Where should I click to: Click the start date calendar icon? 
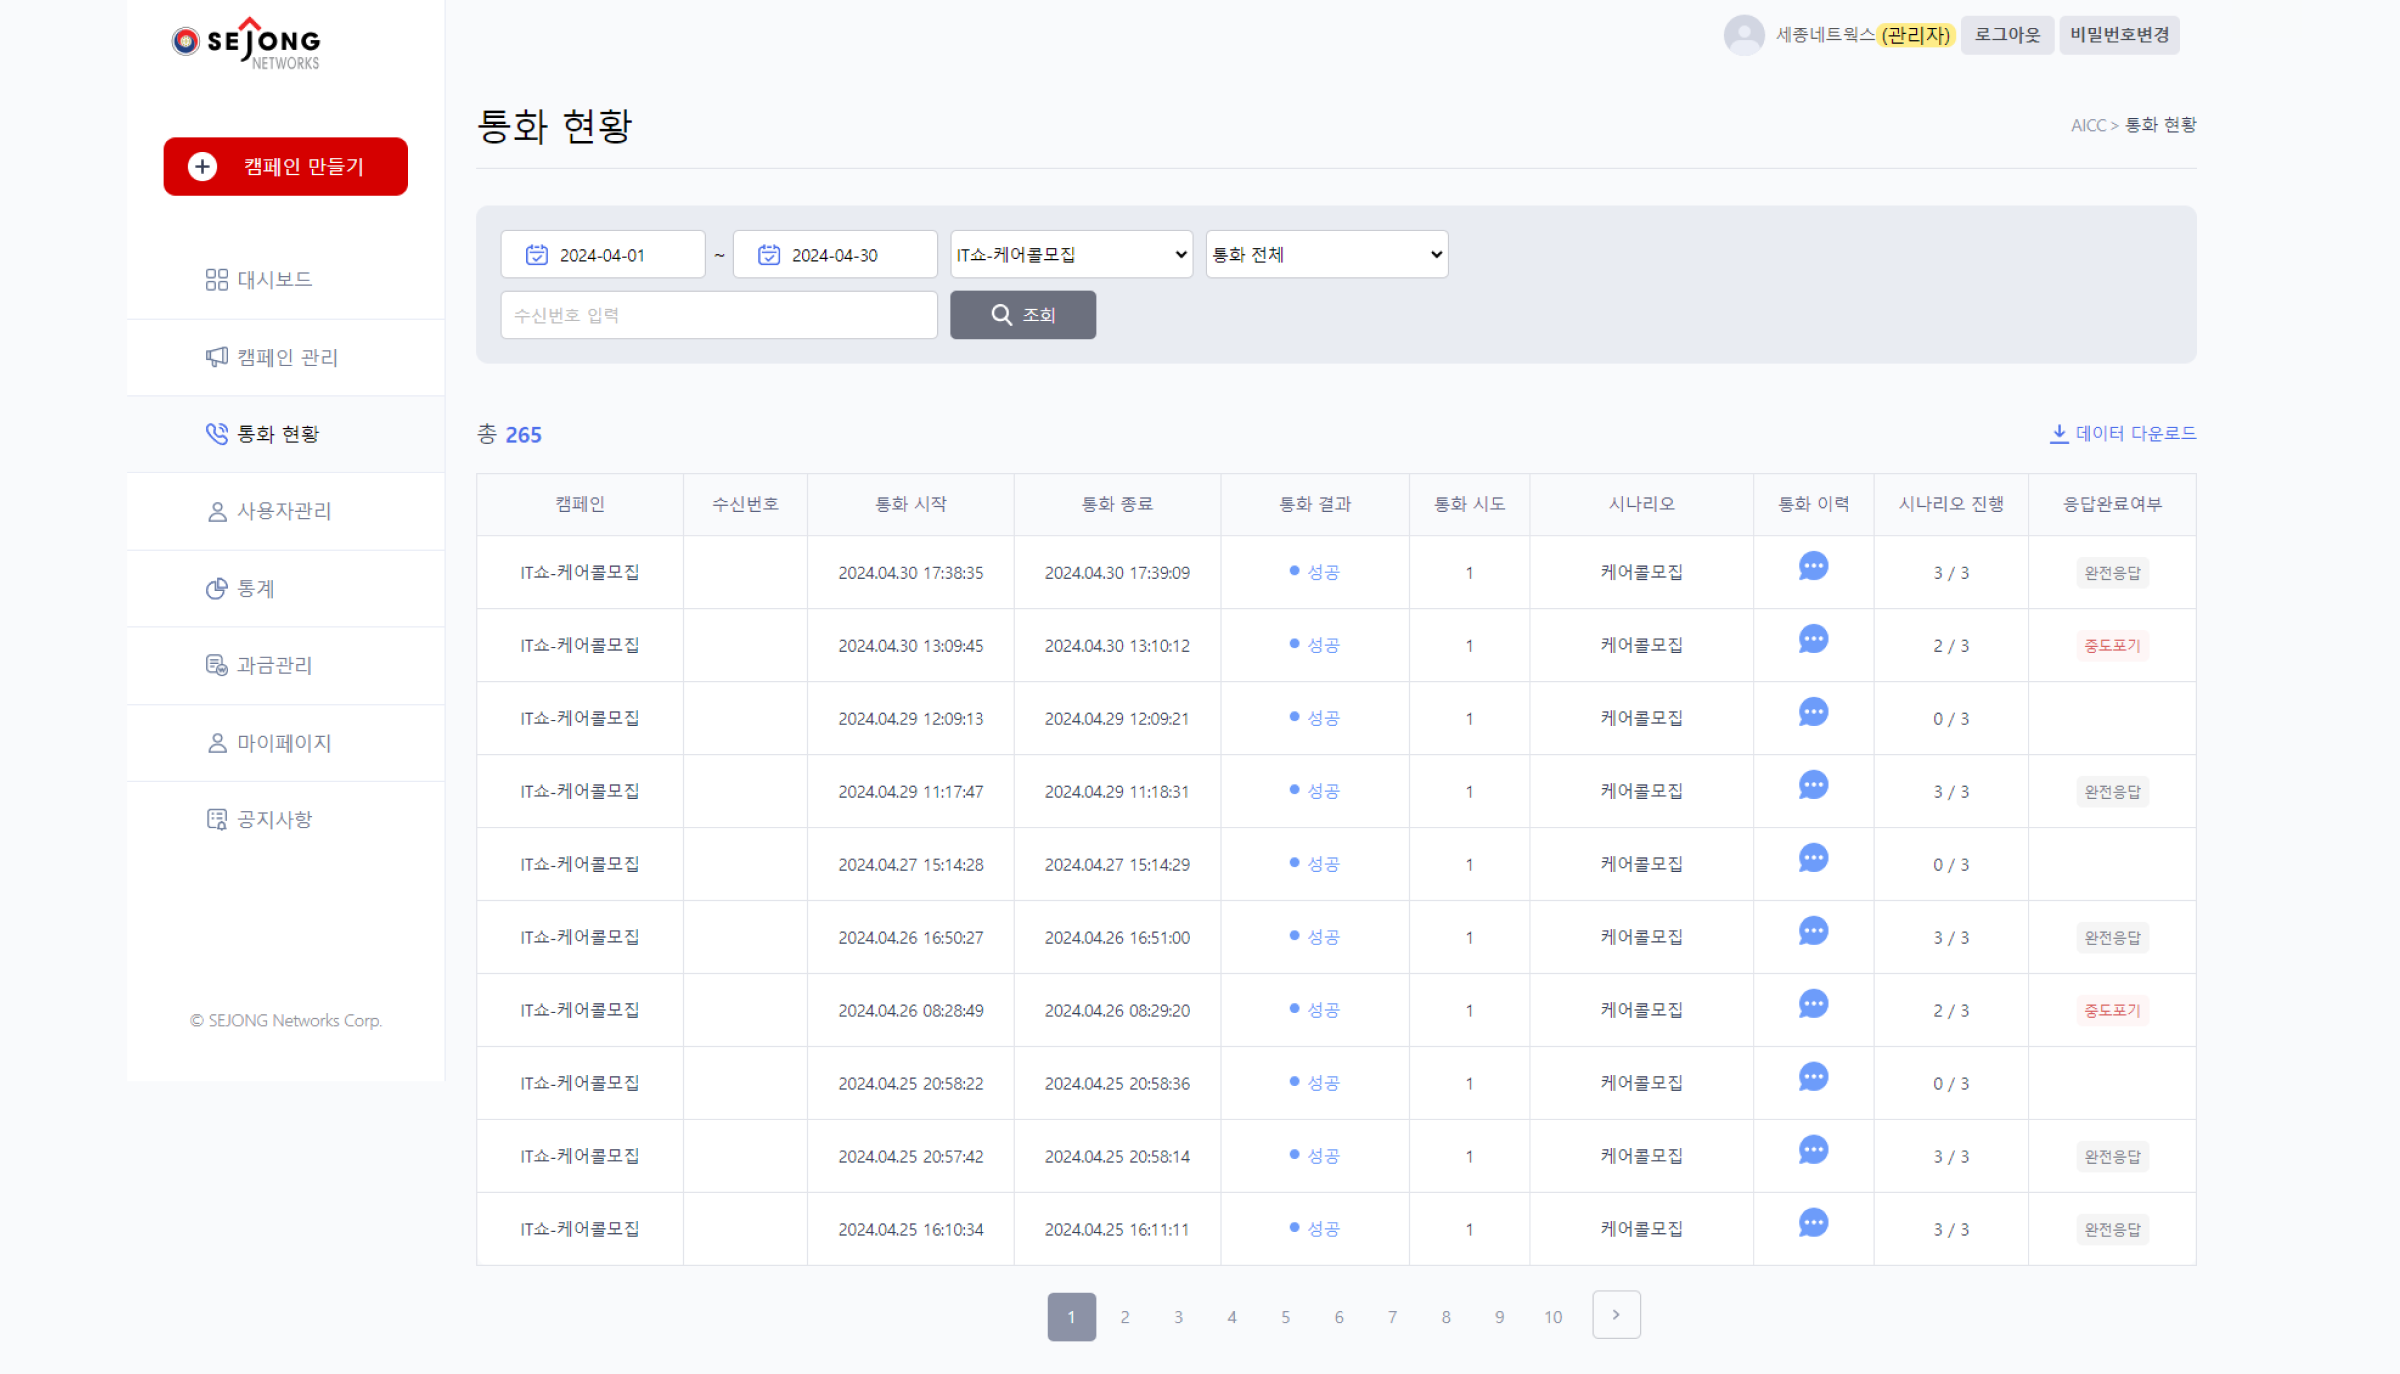click(x=537, y=255)
